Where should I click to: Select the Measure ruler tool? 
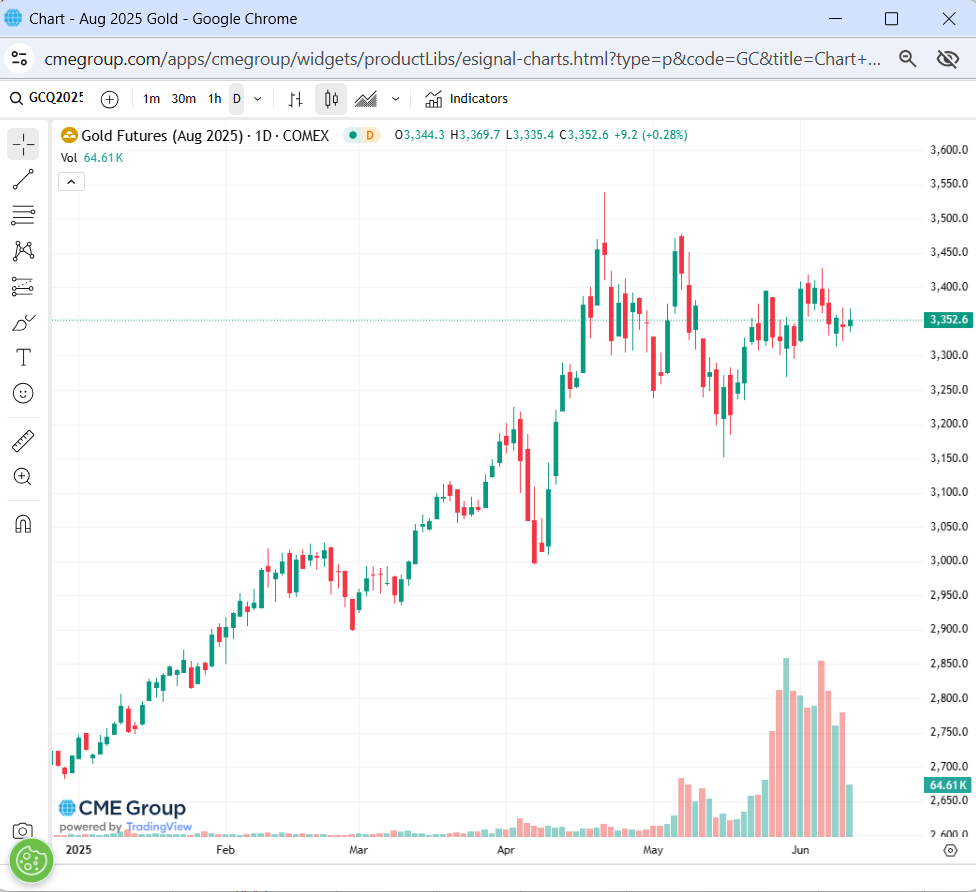pos(23,441)
